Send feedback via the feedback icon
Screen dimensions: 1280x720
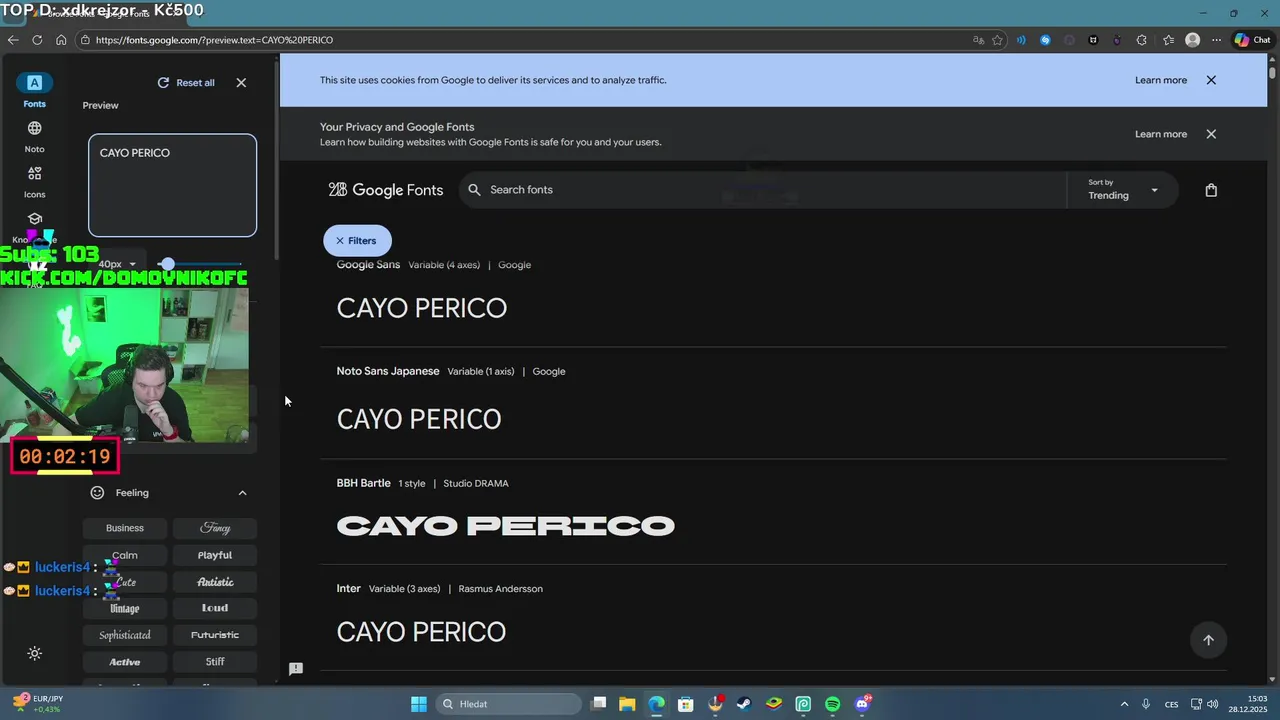click(x=296, y=669)
